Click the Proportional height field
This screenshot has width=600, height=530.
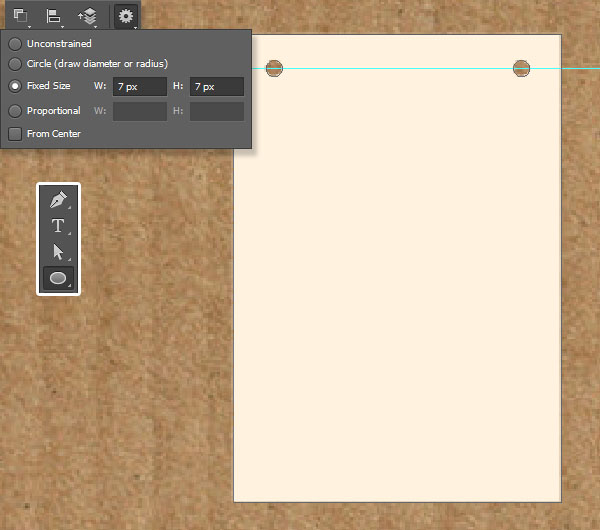(216, 111)
